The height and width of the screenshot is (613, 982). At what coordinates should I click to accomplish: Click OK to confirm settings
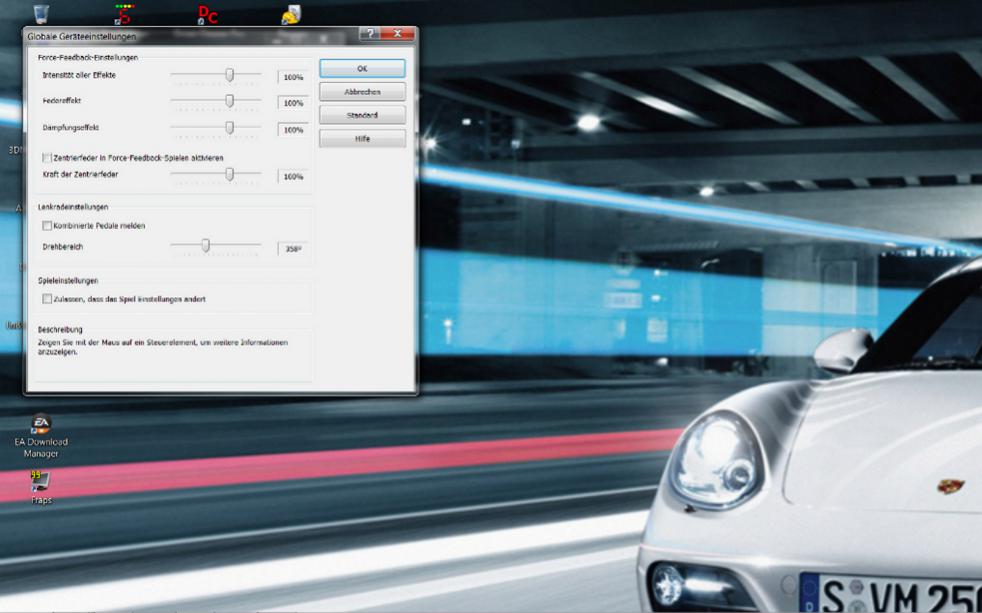point(362,68)
